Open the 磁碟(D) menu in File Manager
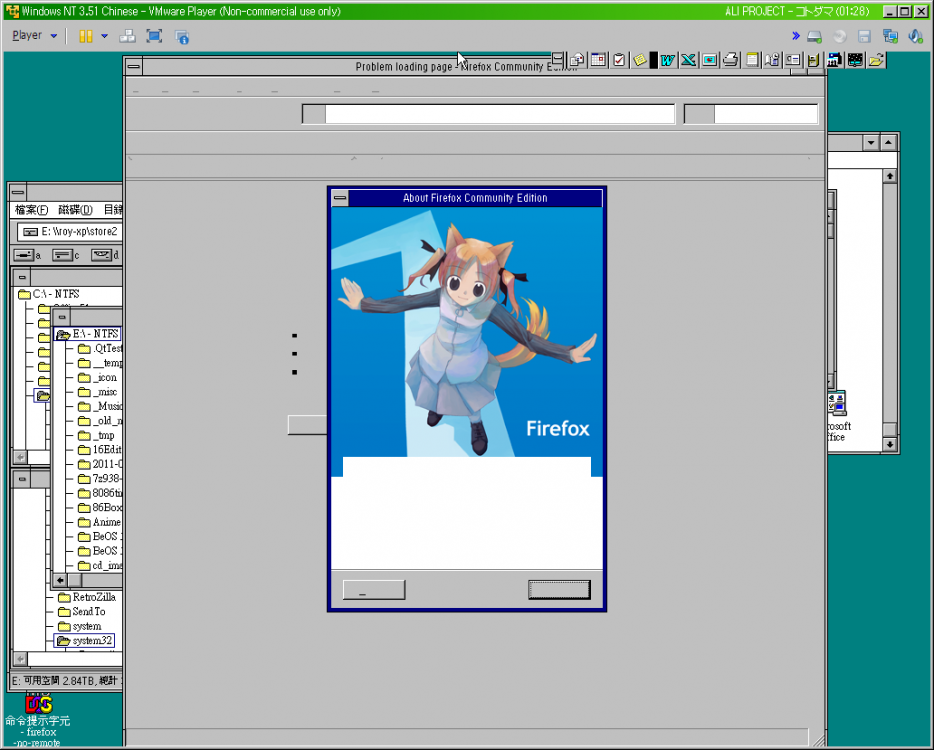 75,210
